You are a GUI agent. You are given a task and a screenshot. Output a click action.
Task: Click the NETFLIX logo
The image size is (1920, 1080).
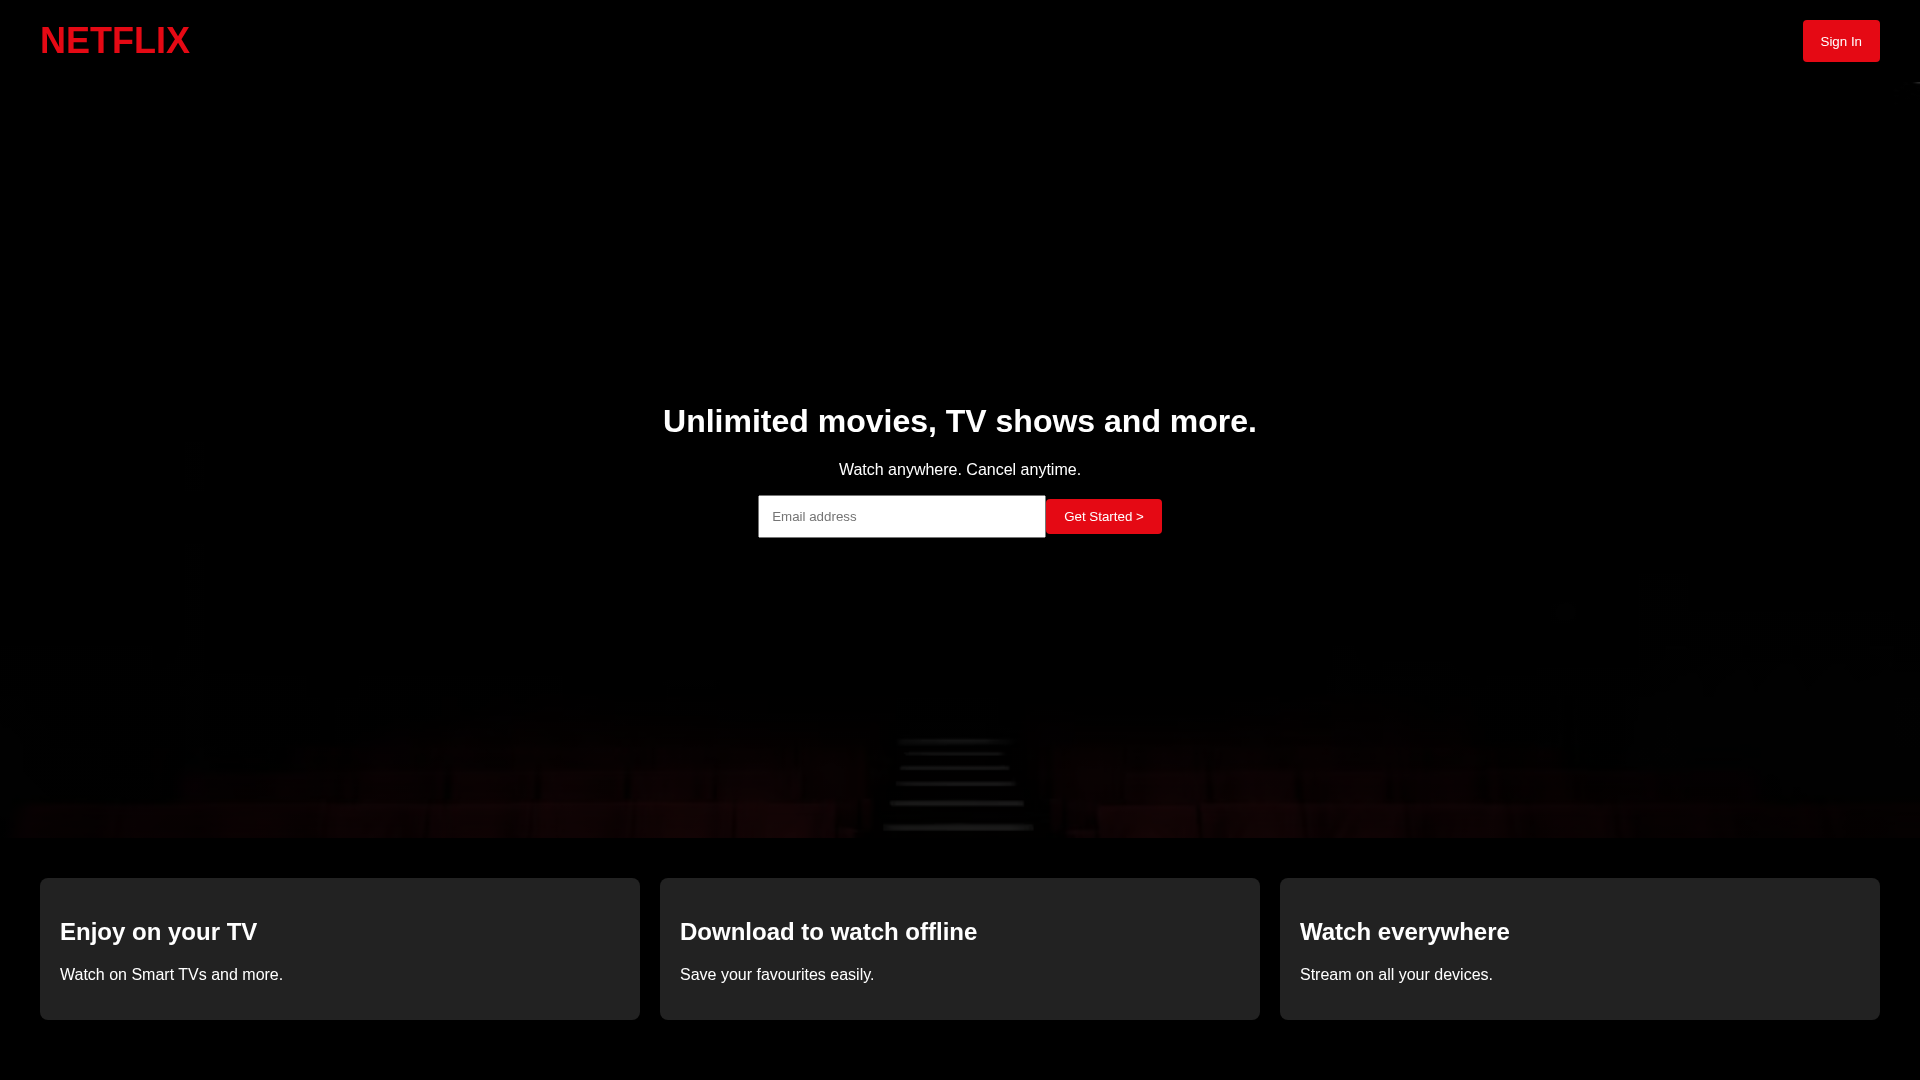[x=115, y=41]
